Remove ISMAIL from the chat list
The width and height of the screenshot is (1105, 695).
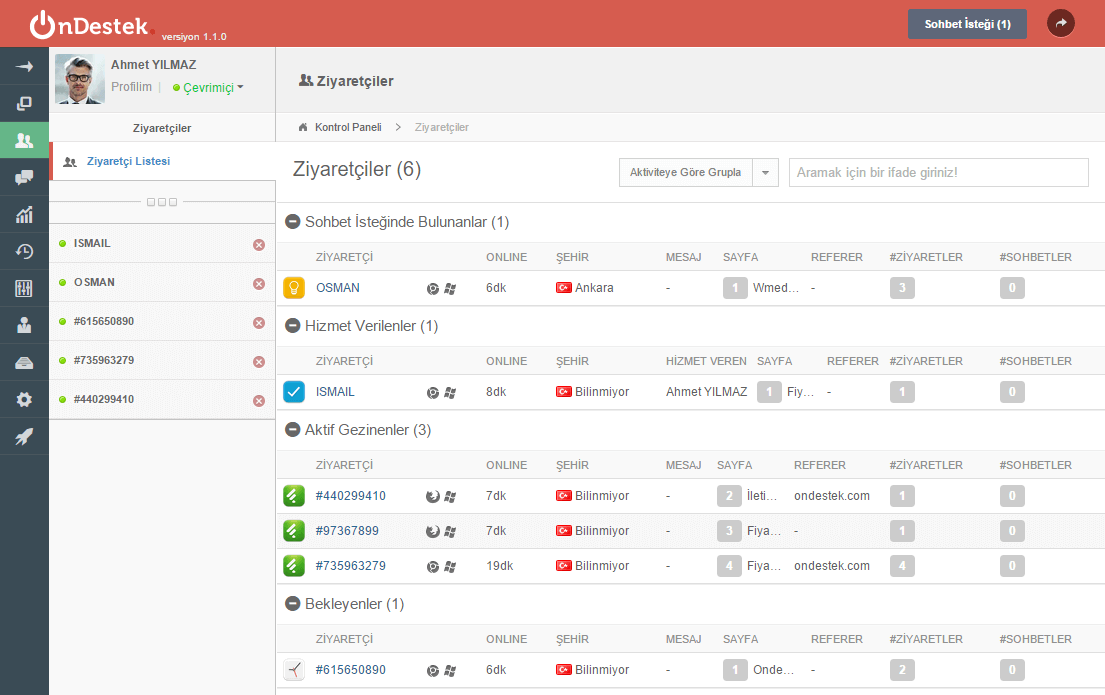pyautogui.click(x=259, y=244)
